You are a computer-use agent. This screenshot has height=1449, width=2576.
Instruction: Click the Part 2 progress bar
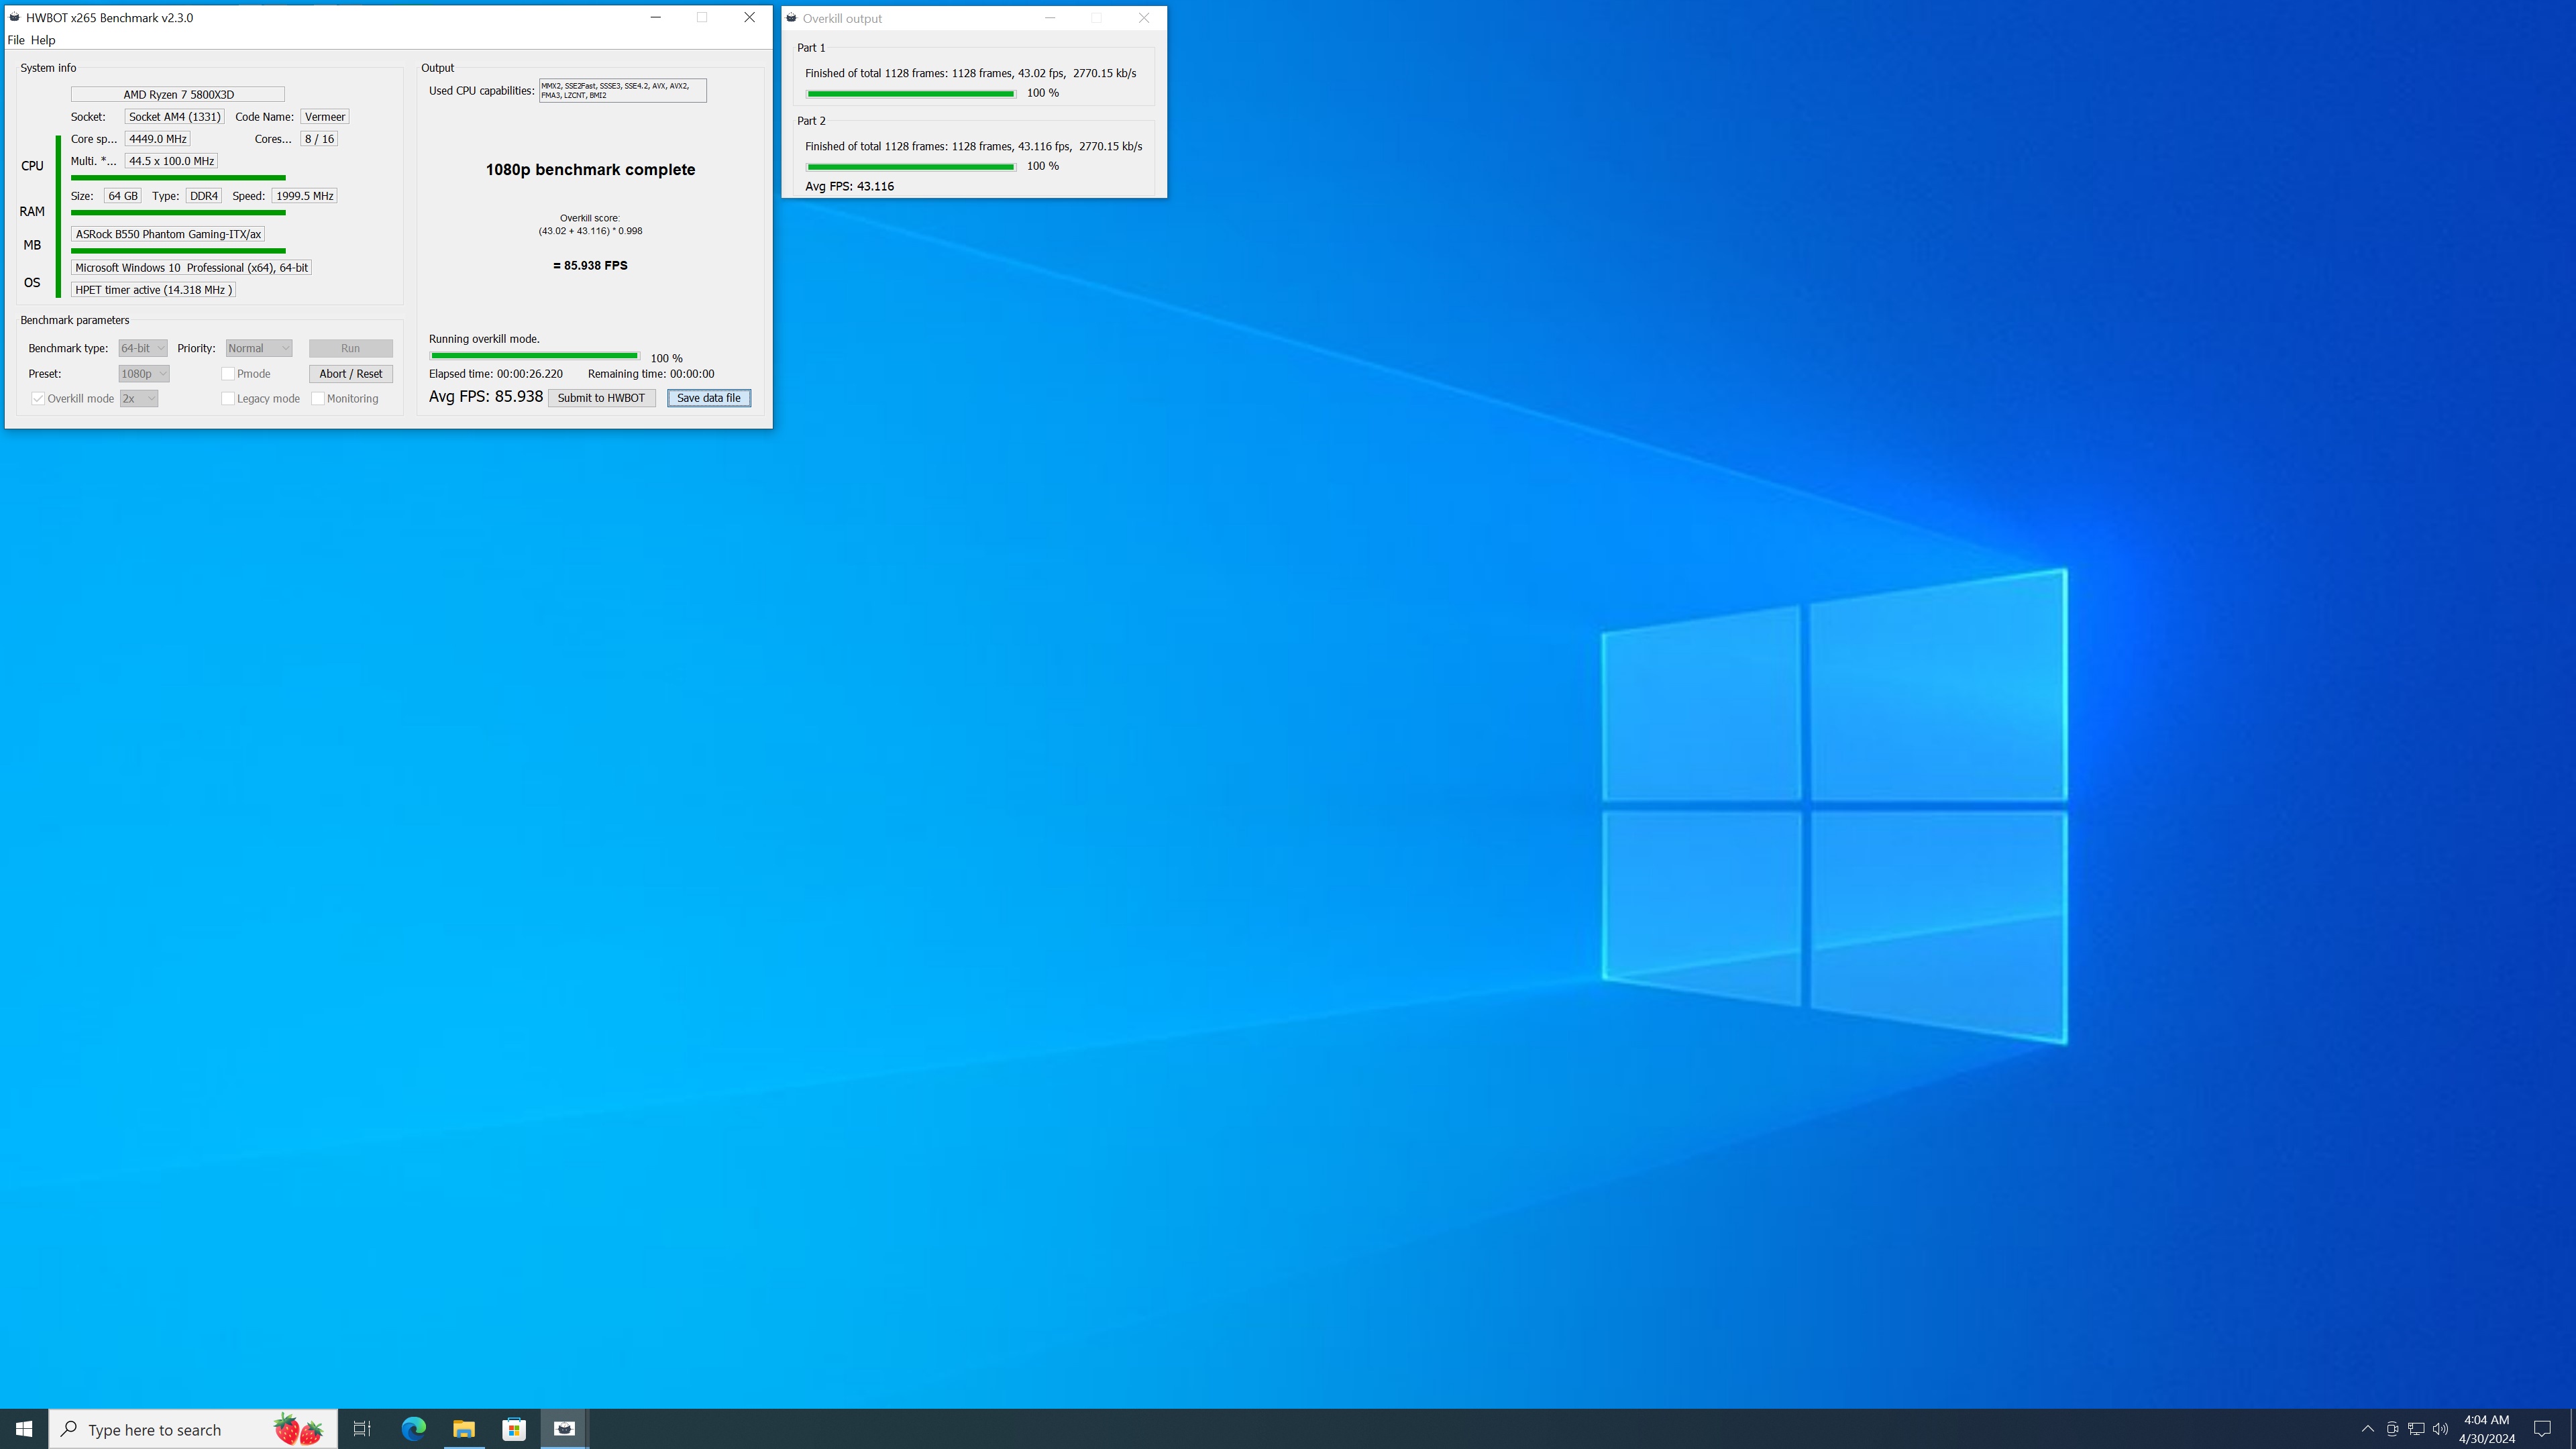(911, 167)
